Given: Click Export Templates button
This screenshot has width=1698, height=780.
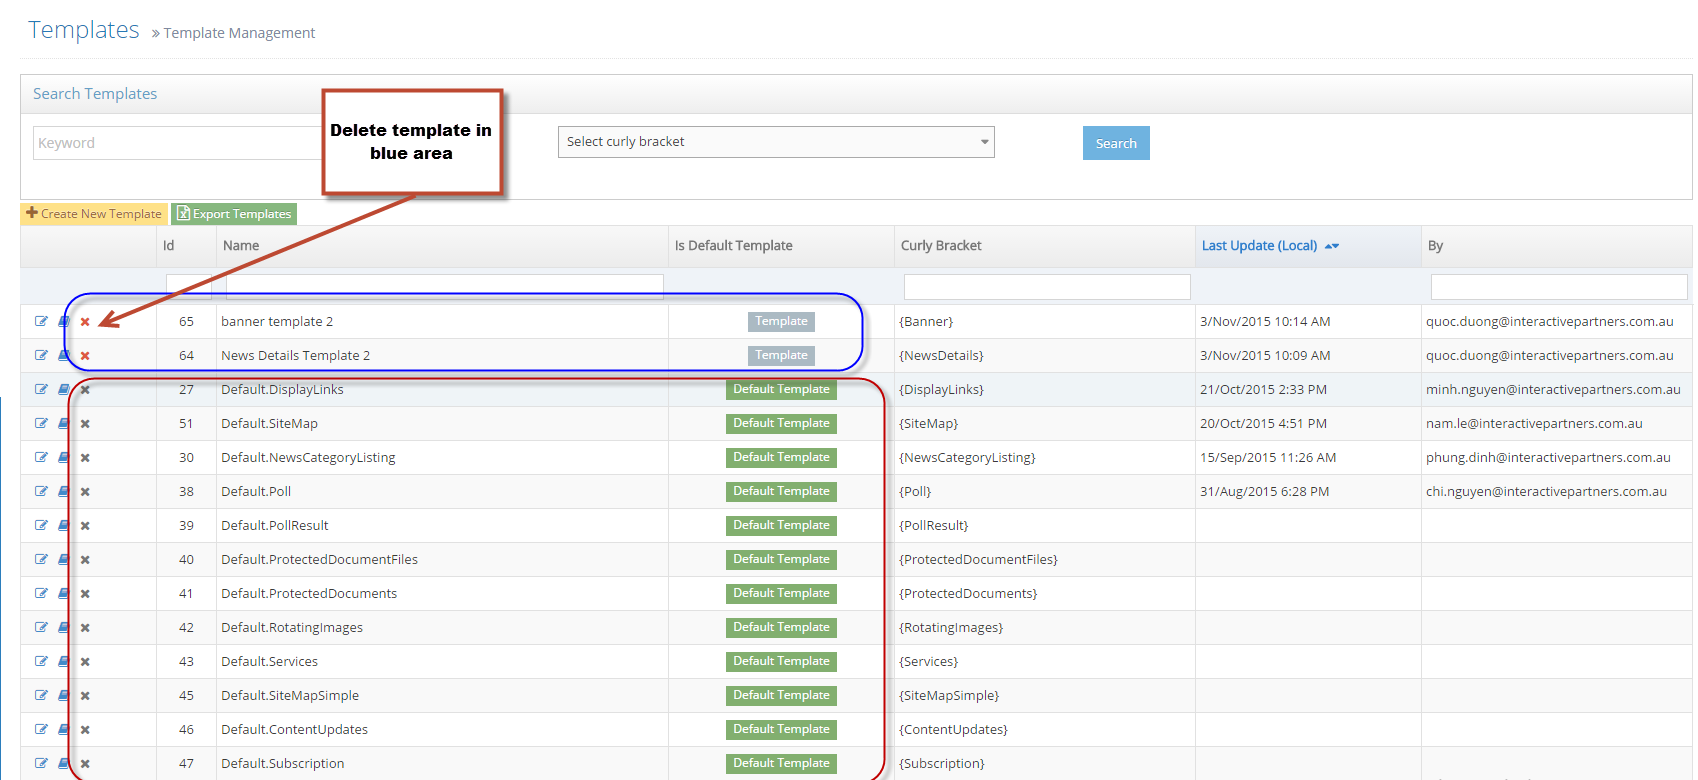Looking at the screenshot, I should [x=234, y=214].
